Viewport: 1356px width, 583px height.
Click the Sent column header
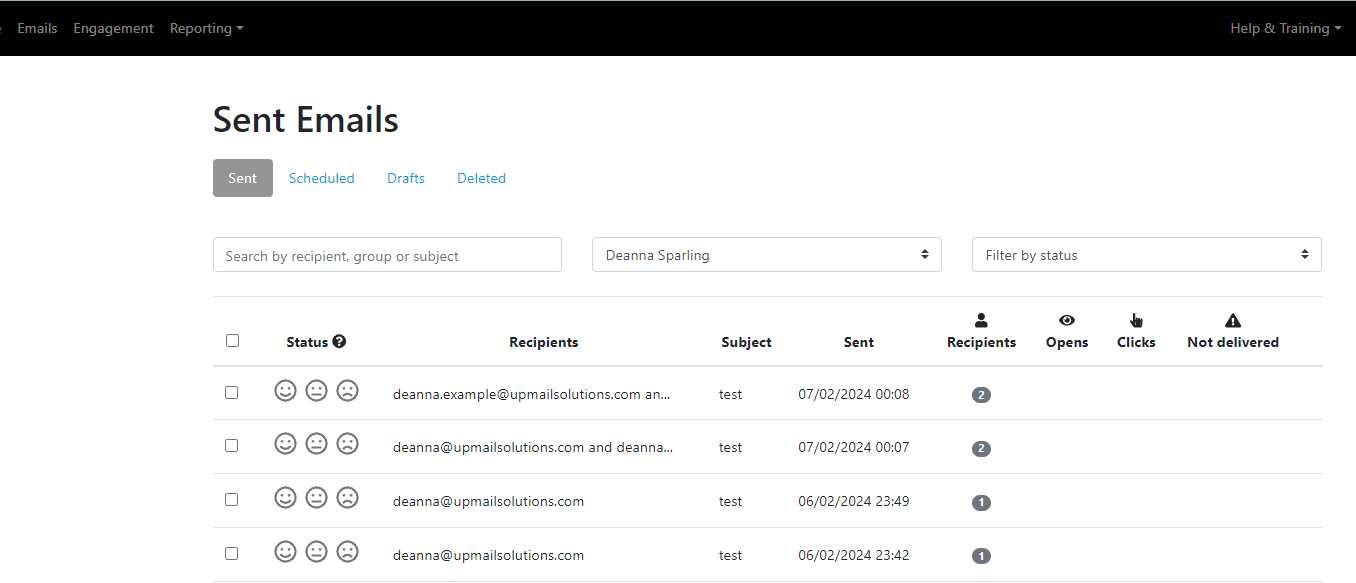(x=858, y=342)
